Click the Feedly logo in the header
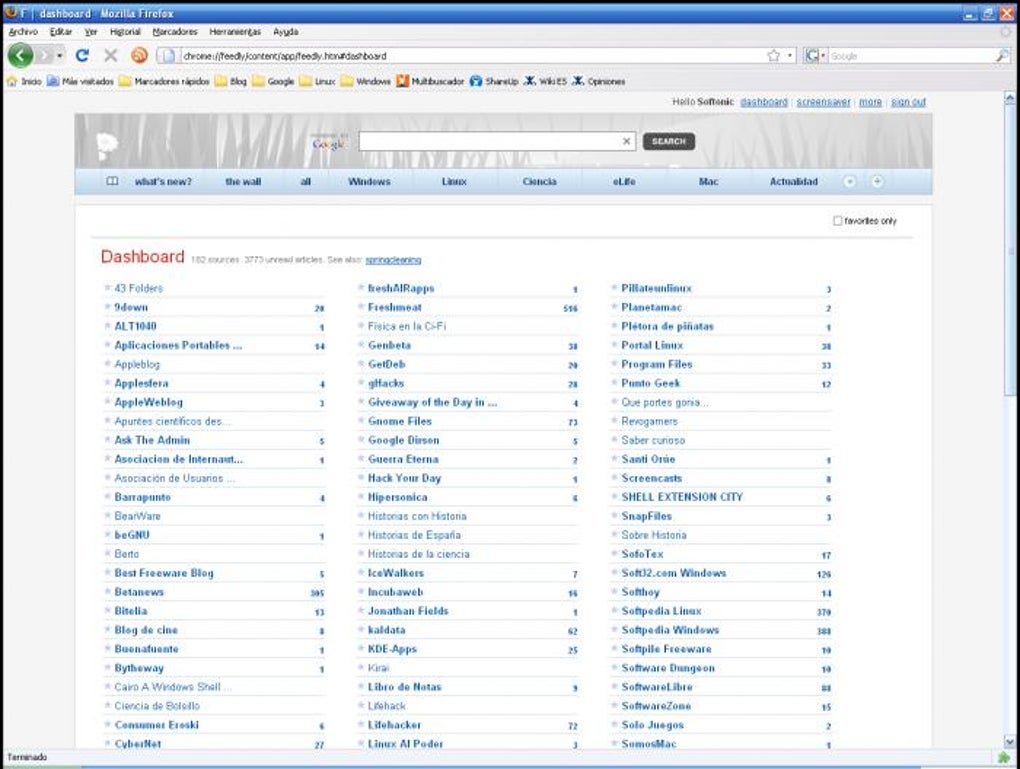 click(x=107, y=146)
